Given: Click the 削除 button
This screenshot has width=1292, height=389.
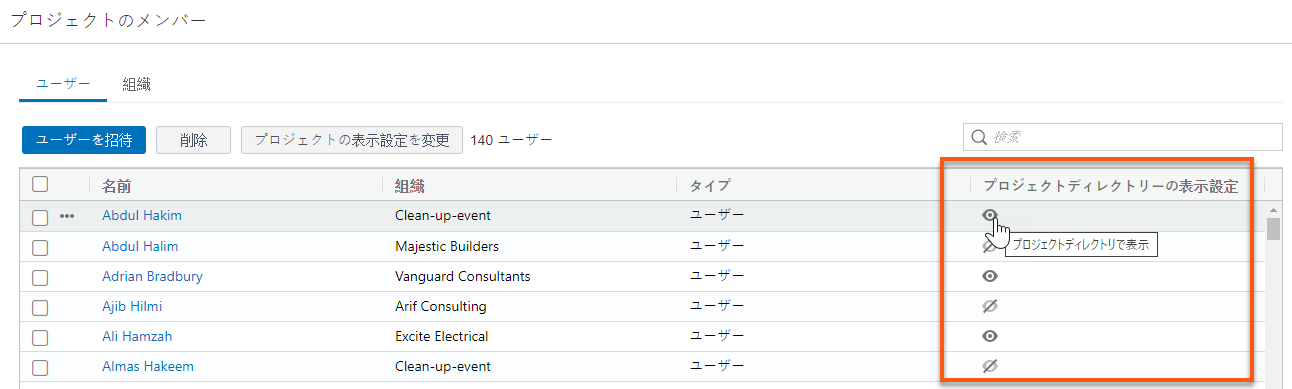Looking at the screenshot, I should pyautogui.click(x=194, y=140).
